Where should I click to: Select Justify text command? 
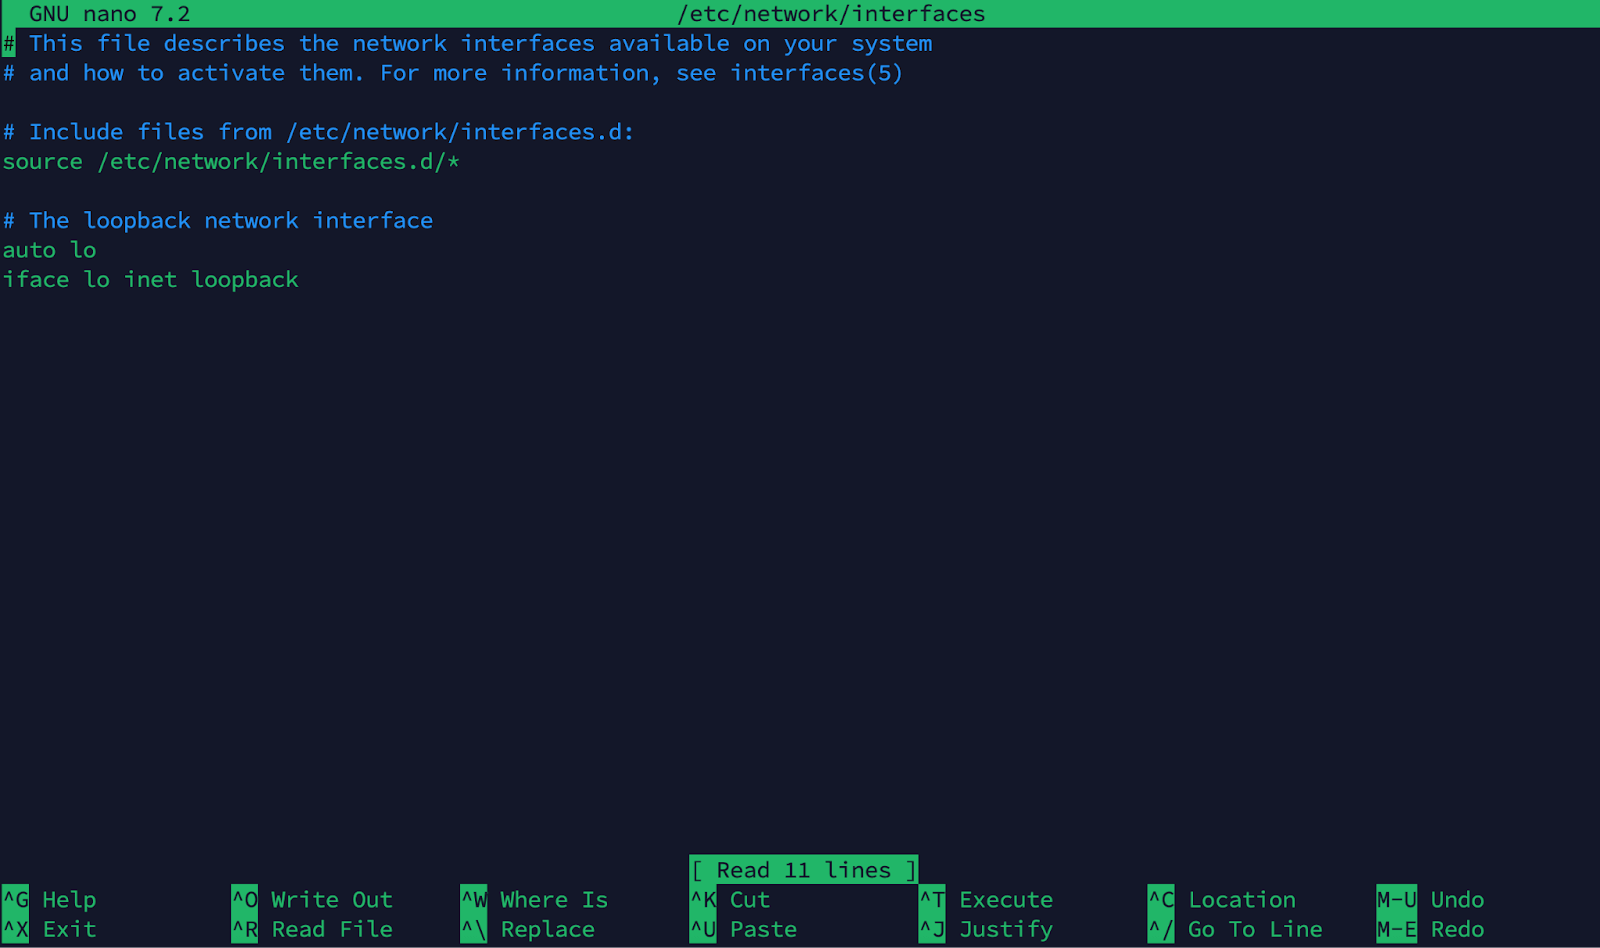pyautogui.click(x=1005, y=929)
